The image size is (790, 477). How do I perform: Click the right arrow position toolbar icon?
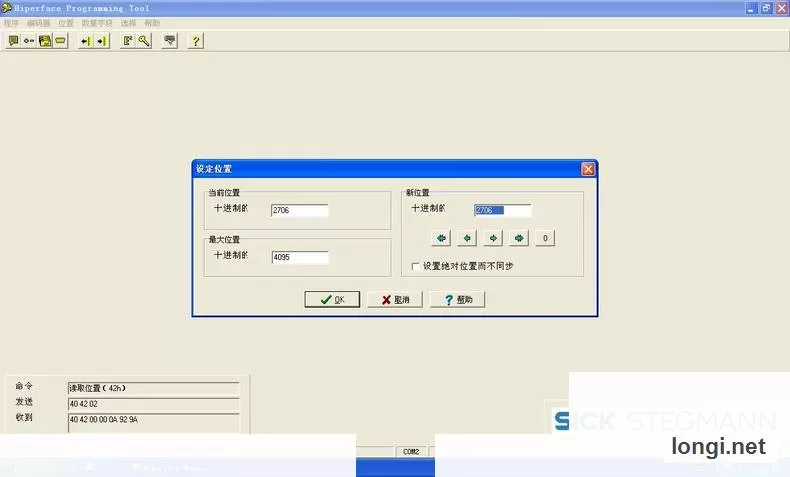[102, 41]
